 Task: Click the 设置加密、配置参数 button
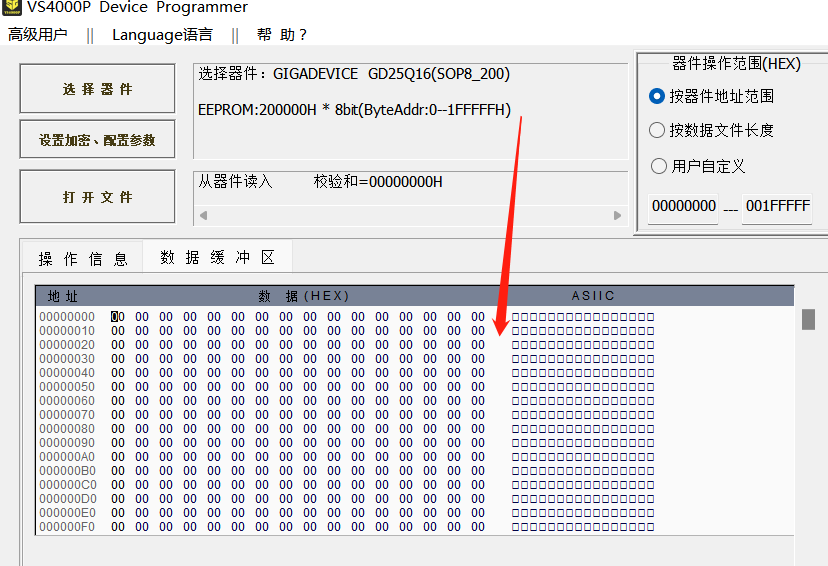click(x=97, y=139)
